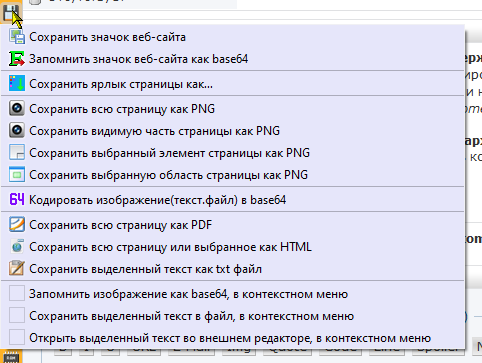Screen dimensions: 482x363
Task: Click camera icon for saving whole page PNG
Action: tap(17, 109)
